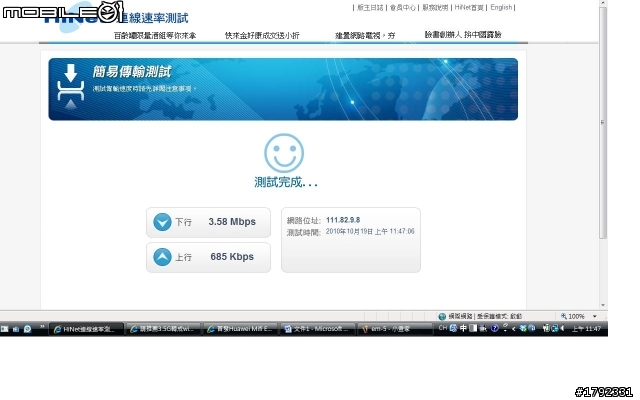Open the 會員中心 link

402,7
